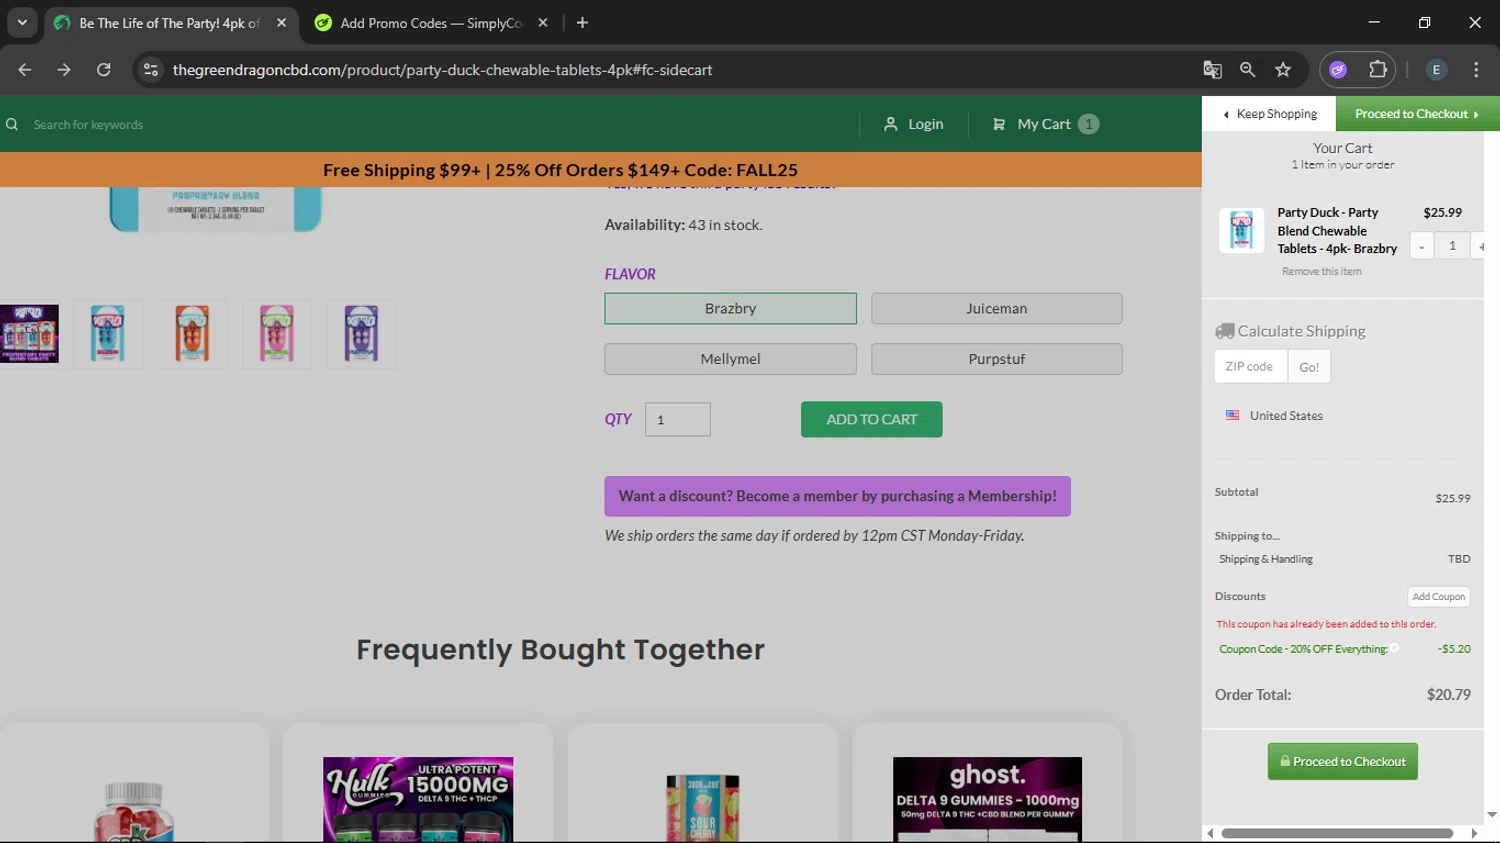Go forward to the next page
Viewport: 1500px width, 843px height.
pos(64,70)
